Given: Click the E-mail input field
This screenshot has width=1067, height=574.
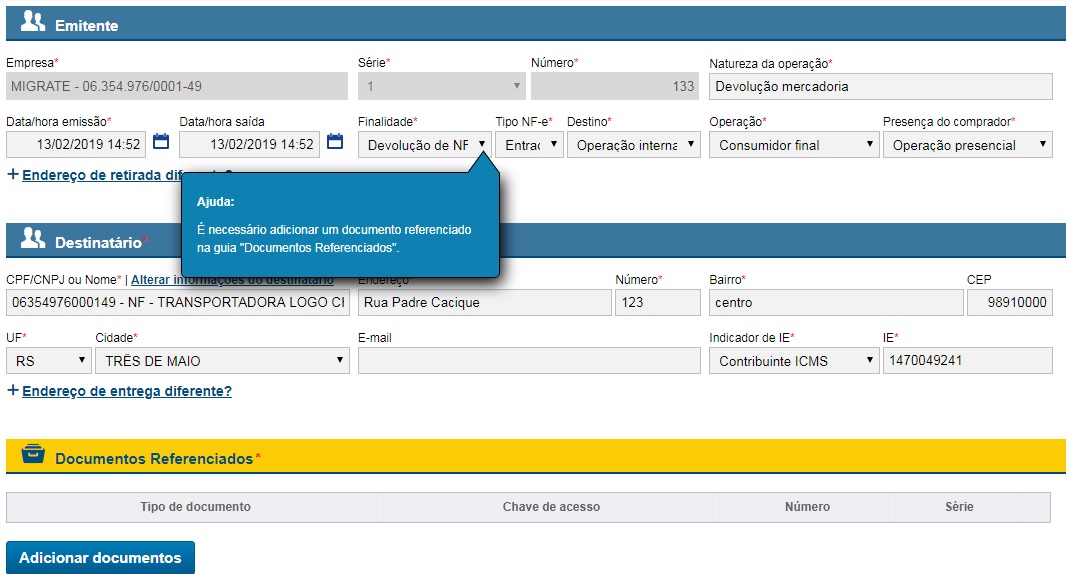Looking at the screenshot, I should (x=529, y=361).
